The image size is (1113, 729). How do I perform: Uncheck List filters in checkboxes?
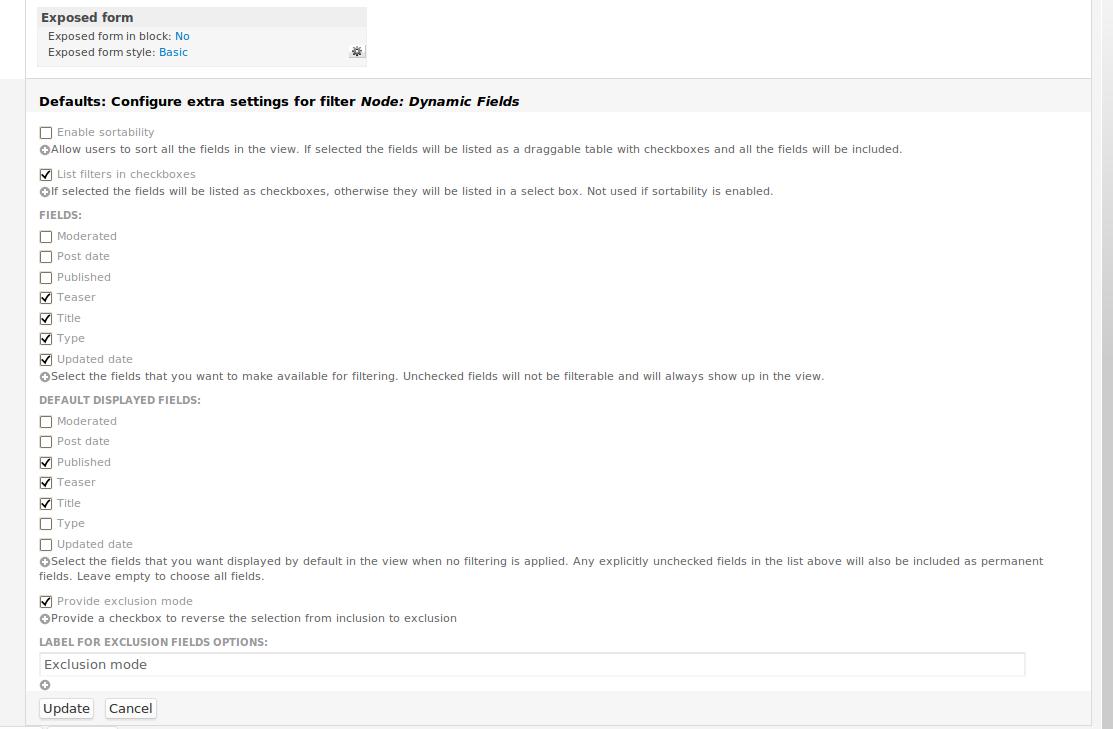[46, 175]
